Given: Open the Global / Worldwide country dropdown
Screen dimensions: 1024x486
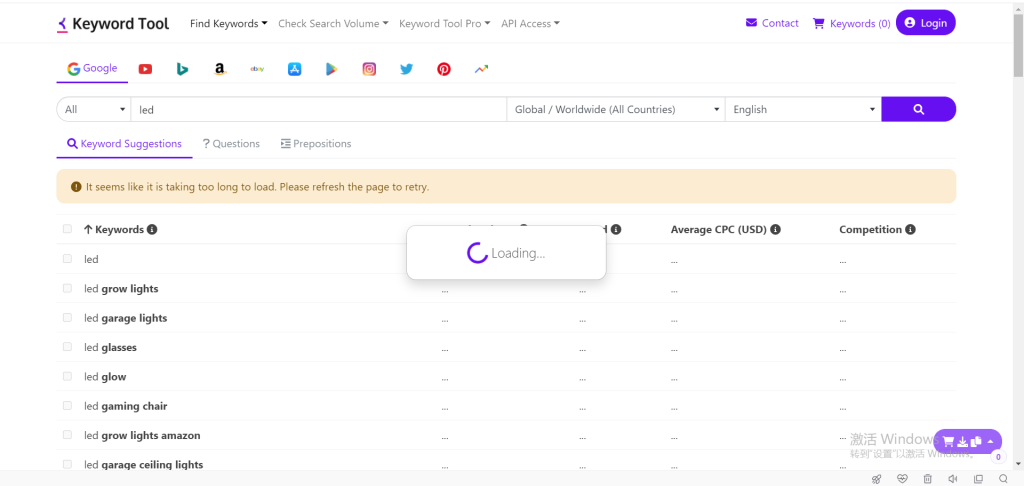Looking at the screenshot, I should tap(616, 109).
